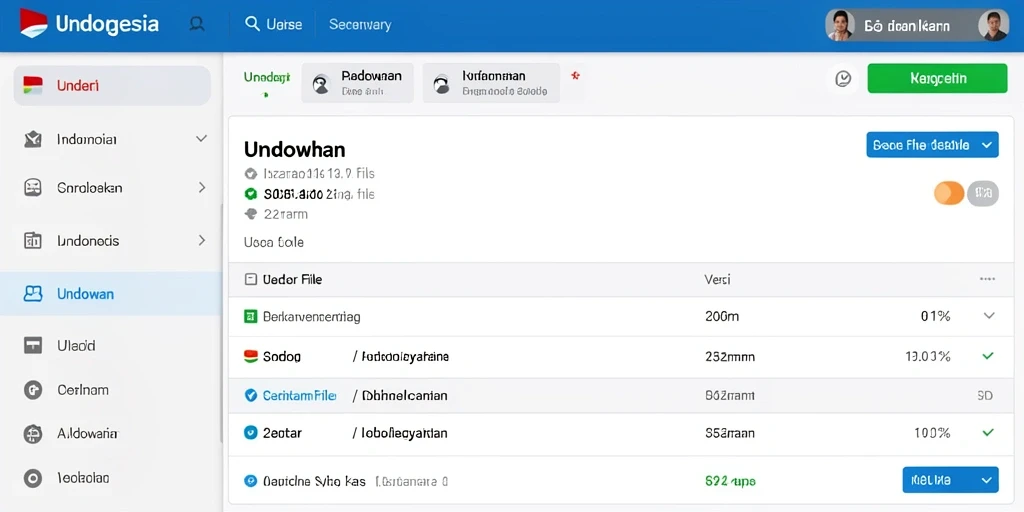The height and width of the screenshot is (512, 1024).
Task: Select Undowan in the sidebar
Action: (111, 294)
